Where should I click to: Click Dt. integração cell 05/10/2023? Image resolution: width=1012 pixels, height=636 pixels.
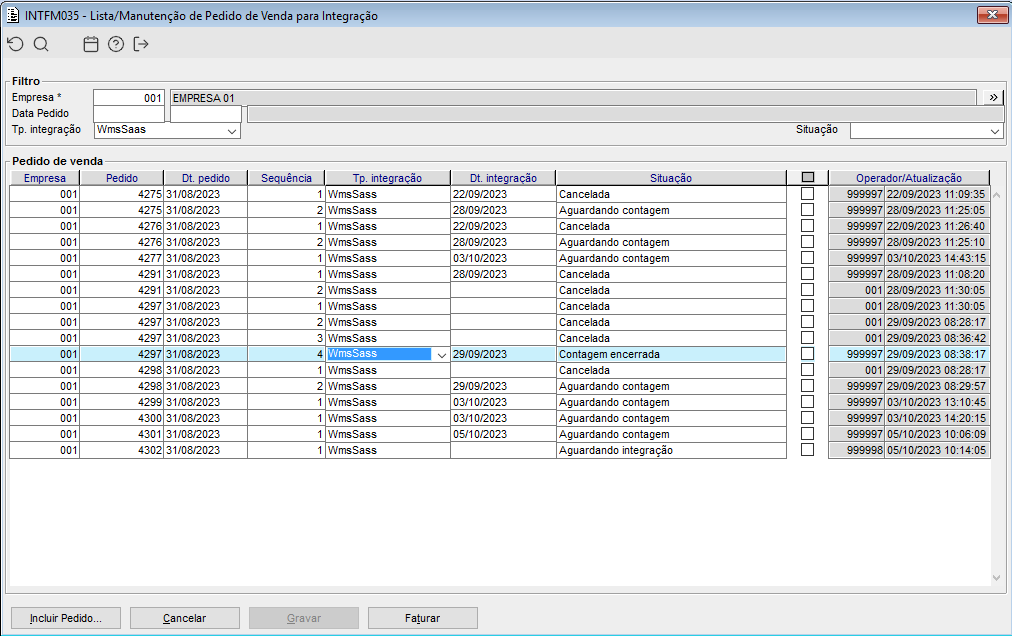(x=503, y=435)
